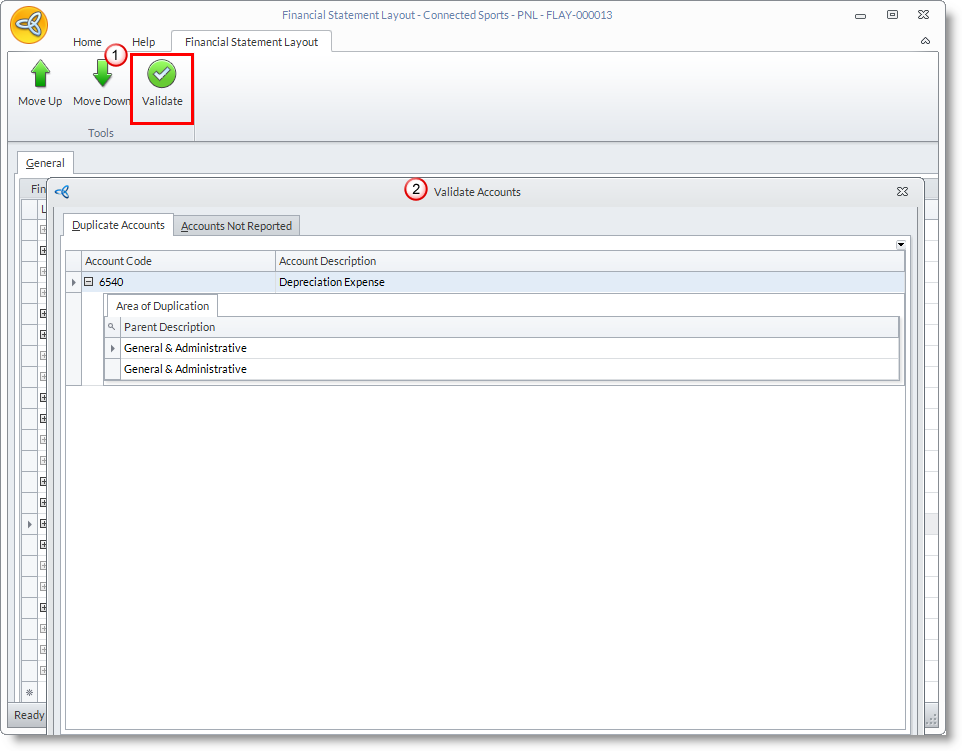Collapse the ribbon using the top-right chevron

point(925,41)
